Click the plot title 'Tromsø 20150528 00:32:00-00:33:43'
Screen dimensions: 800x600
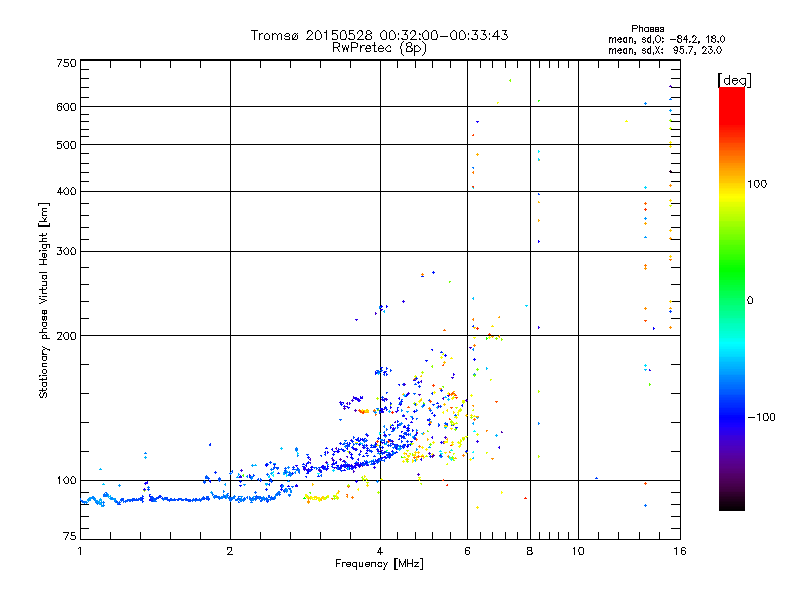tap(379, 35)
